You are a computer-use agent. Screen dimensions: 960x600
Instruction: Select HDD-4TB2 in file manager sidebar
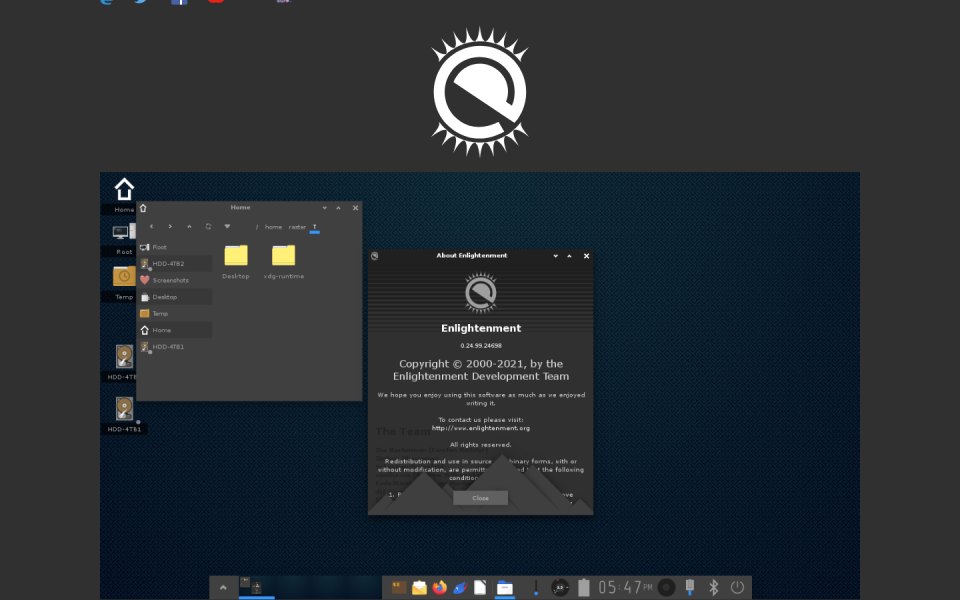(x=175, y=264)
